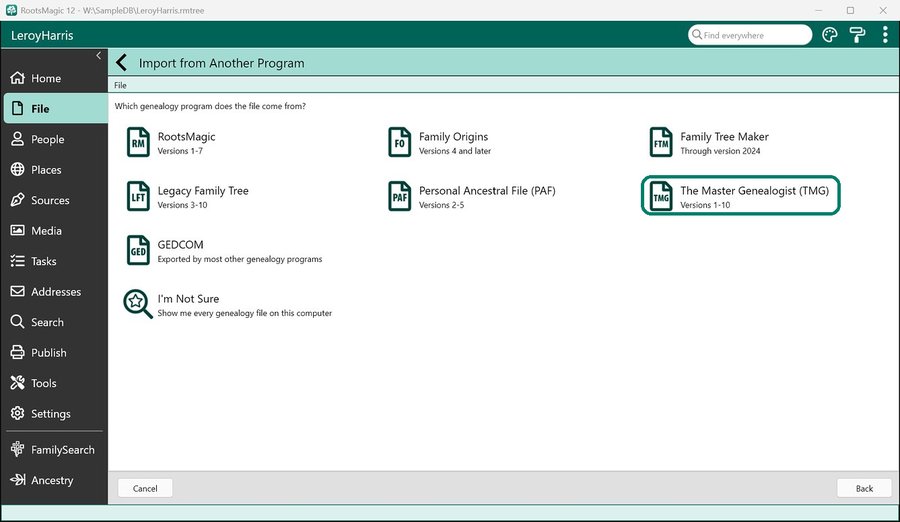Close the RootsMagic window
The image size is (900, 522).
point(883,10)
